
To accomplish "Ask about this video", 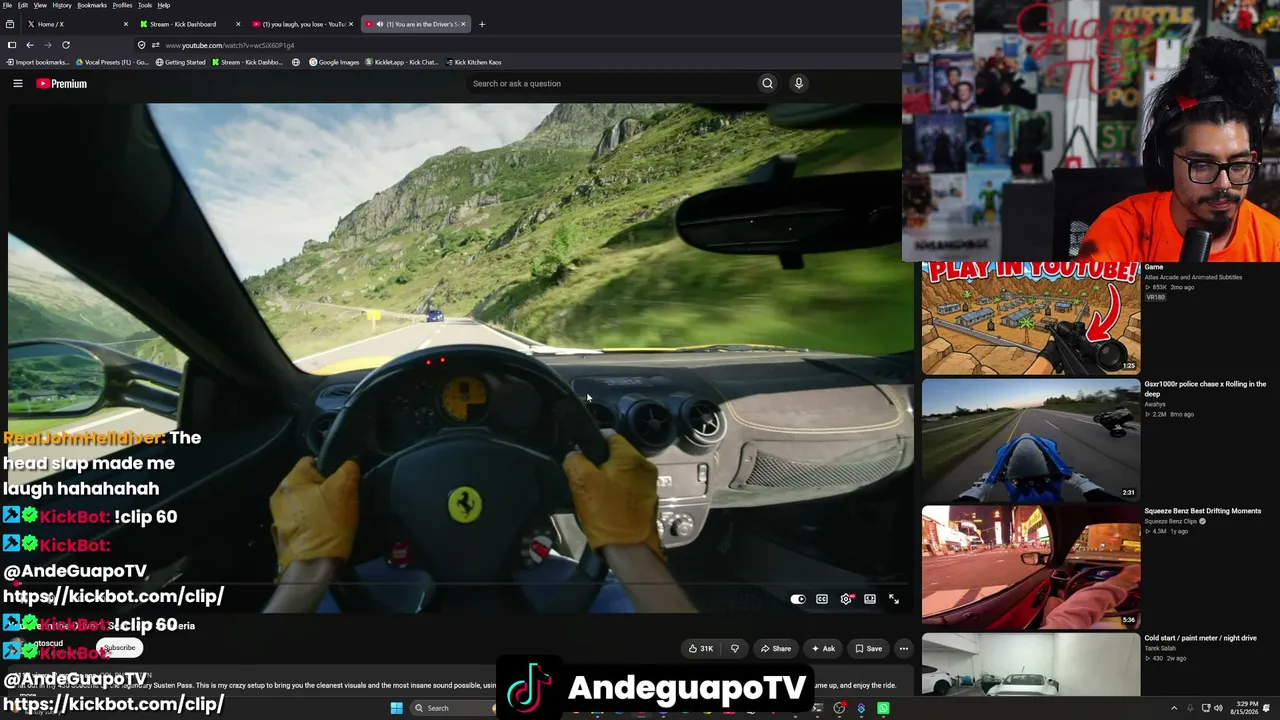I will [x=824, y=649].
